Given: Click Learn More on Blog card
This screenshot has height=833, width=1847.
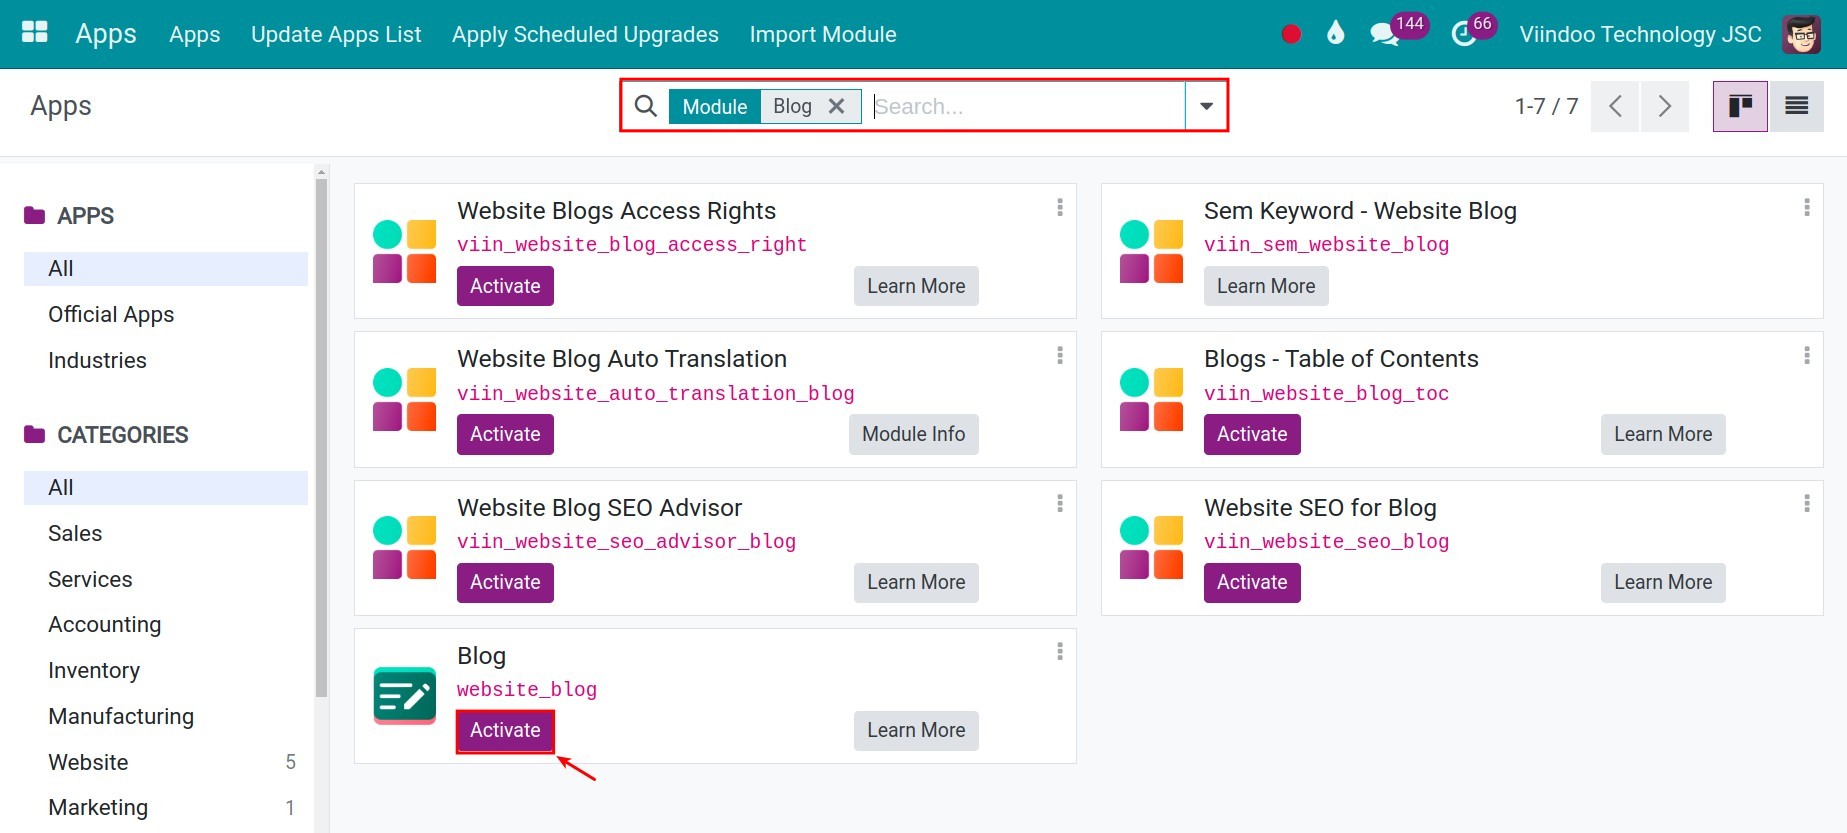Looking at the screenshot, I should (x=916, y=730).
